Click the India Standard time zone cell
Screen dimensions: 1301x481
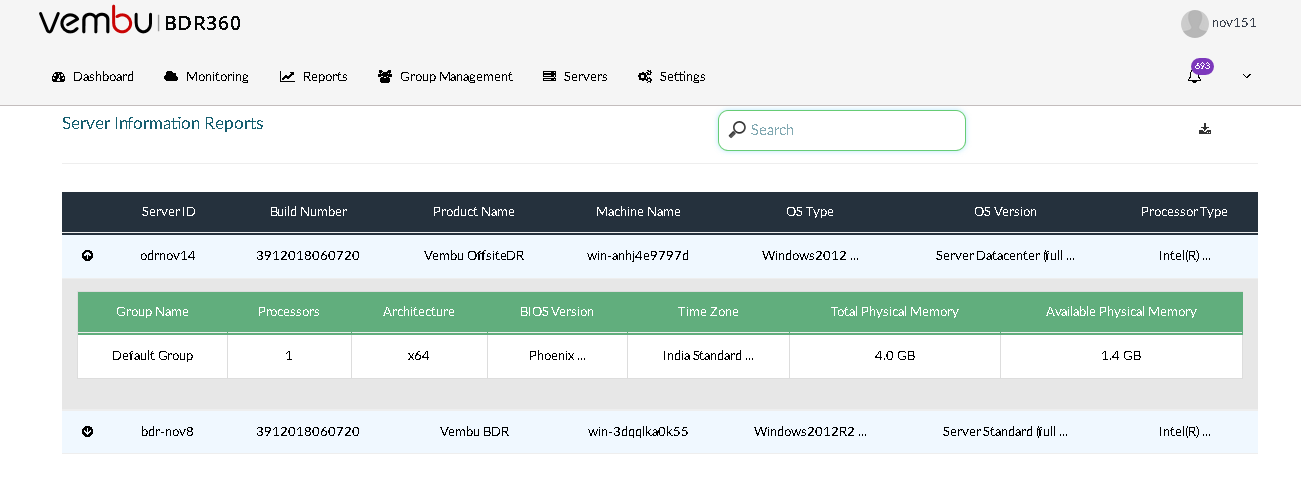click(x=708, y=356)
